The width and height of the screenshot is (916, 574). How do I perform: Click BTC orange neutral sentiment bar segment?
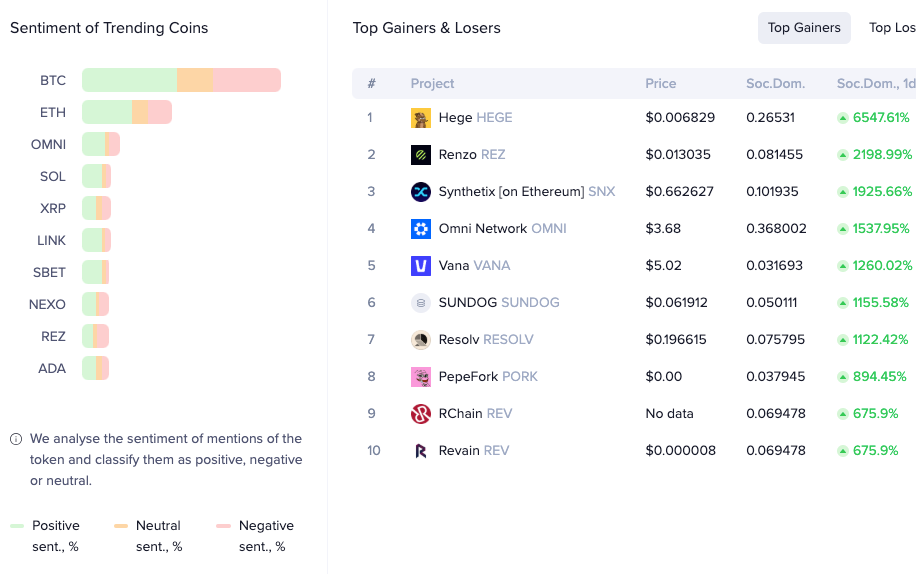(195, 80)
